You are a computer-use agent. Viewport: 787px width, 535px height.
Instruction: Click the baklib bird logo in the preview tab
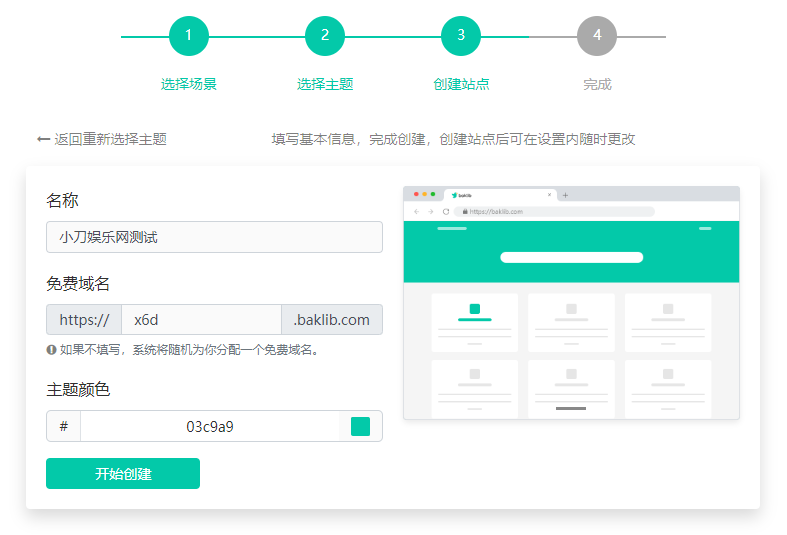tap(454, 195)
